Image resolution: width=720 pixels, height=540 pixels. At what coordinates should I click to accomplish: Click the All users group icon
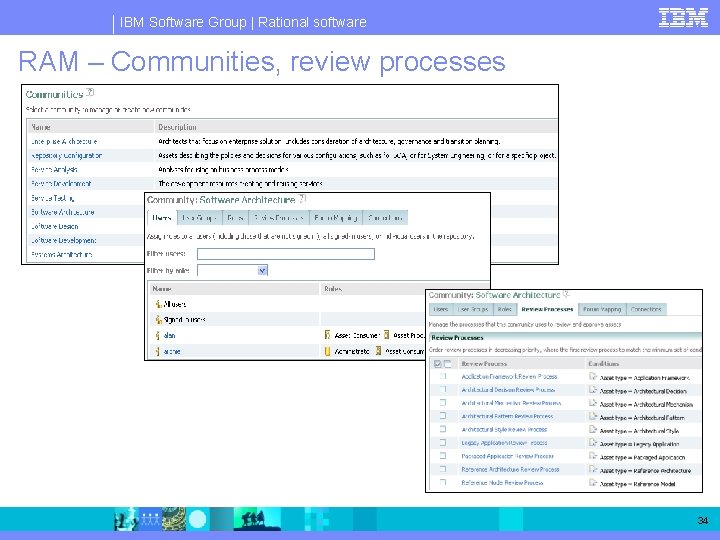pyautogui.click(x=158, y=304)
